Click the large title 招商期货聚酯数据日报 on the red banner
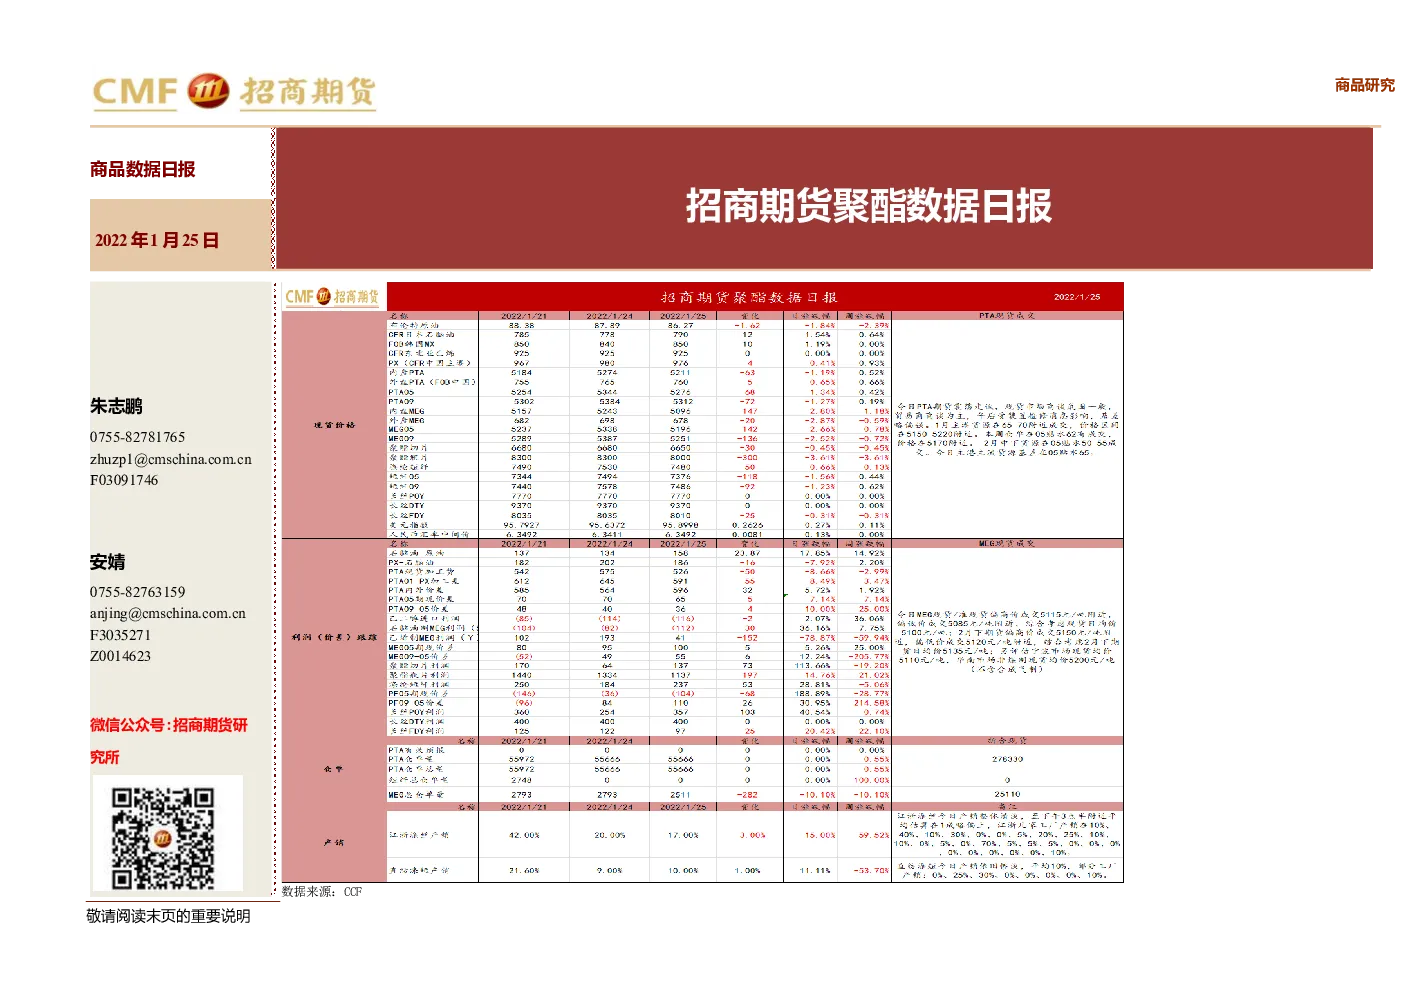 coord(868,206)
